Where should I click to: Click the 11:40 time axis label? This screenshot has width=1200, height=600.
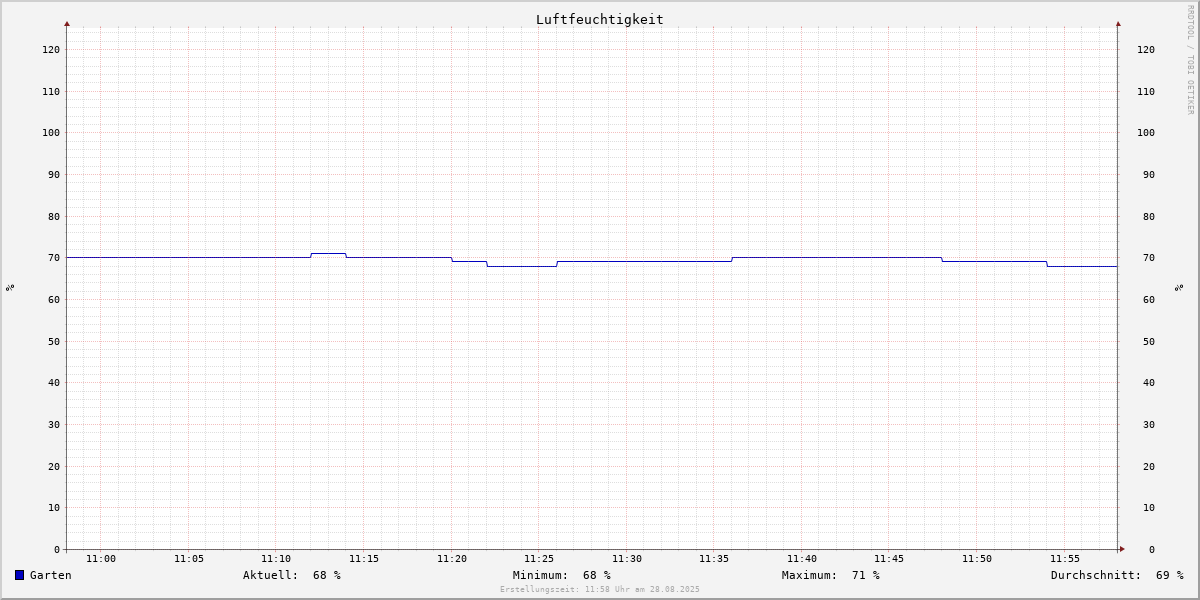(802, 559)
